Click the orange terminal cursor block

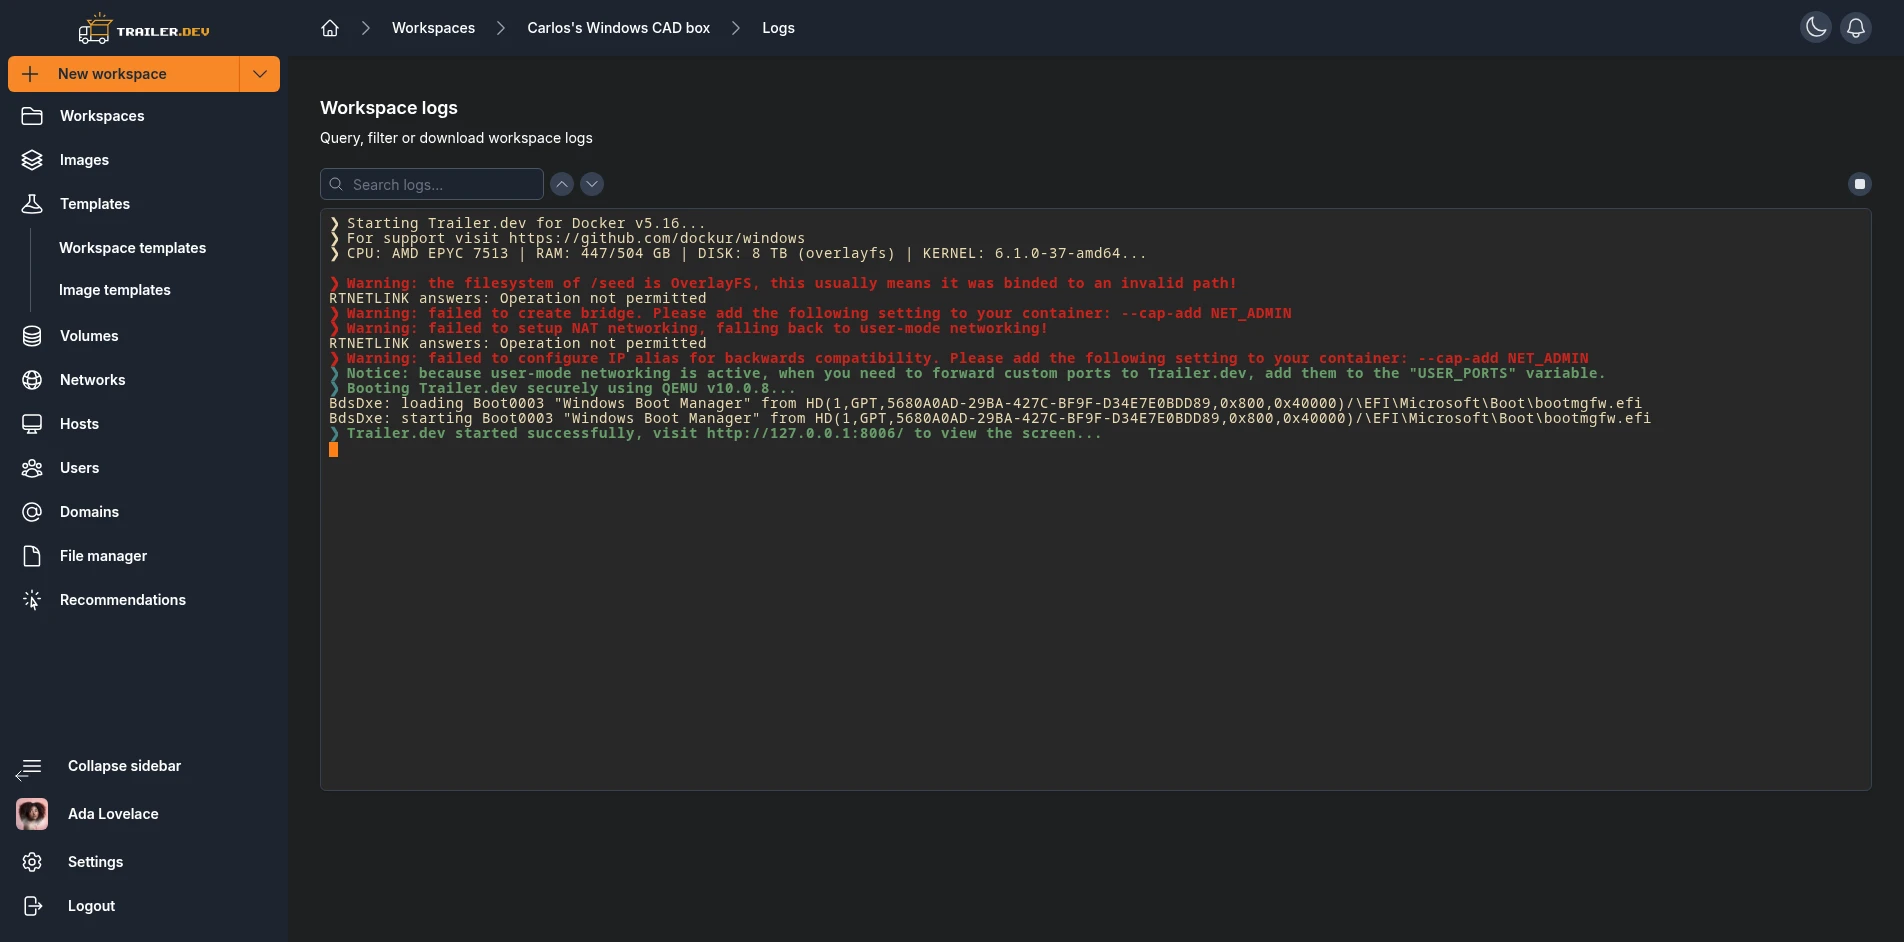[x=333, y=449]
